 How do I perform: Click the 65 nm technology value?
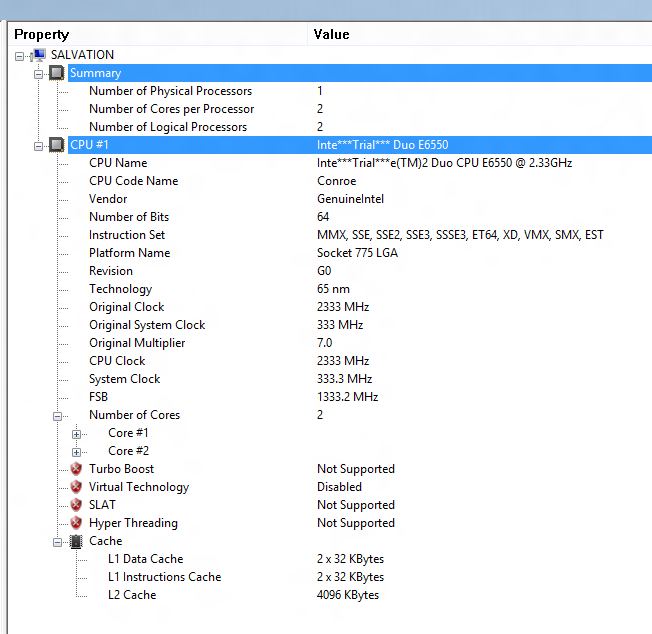333,289
